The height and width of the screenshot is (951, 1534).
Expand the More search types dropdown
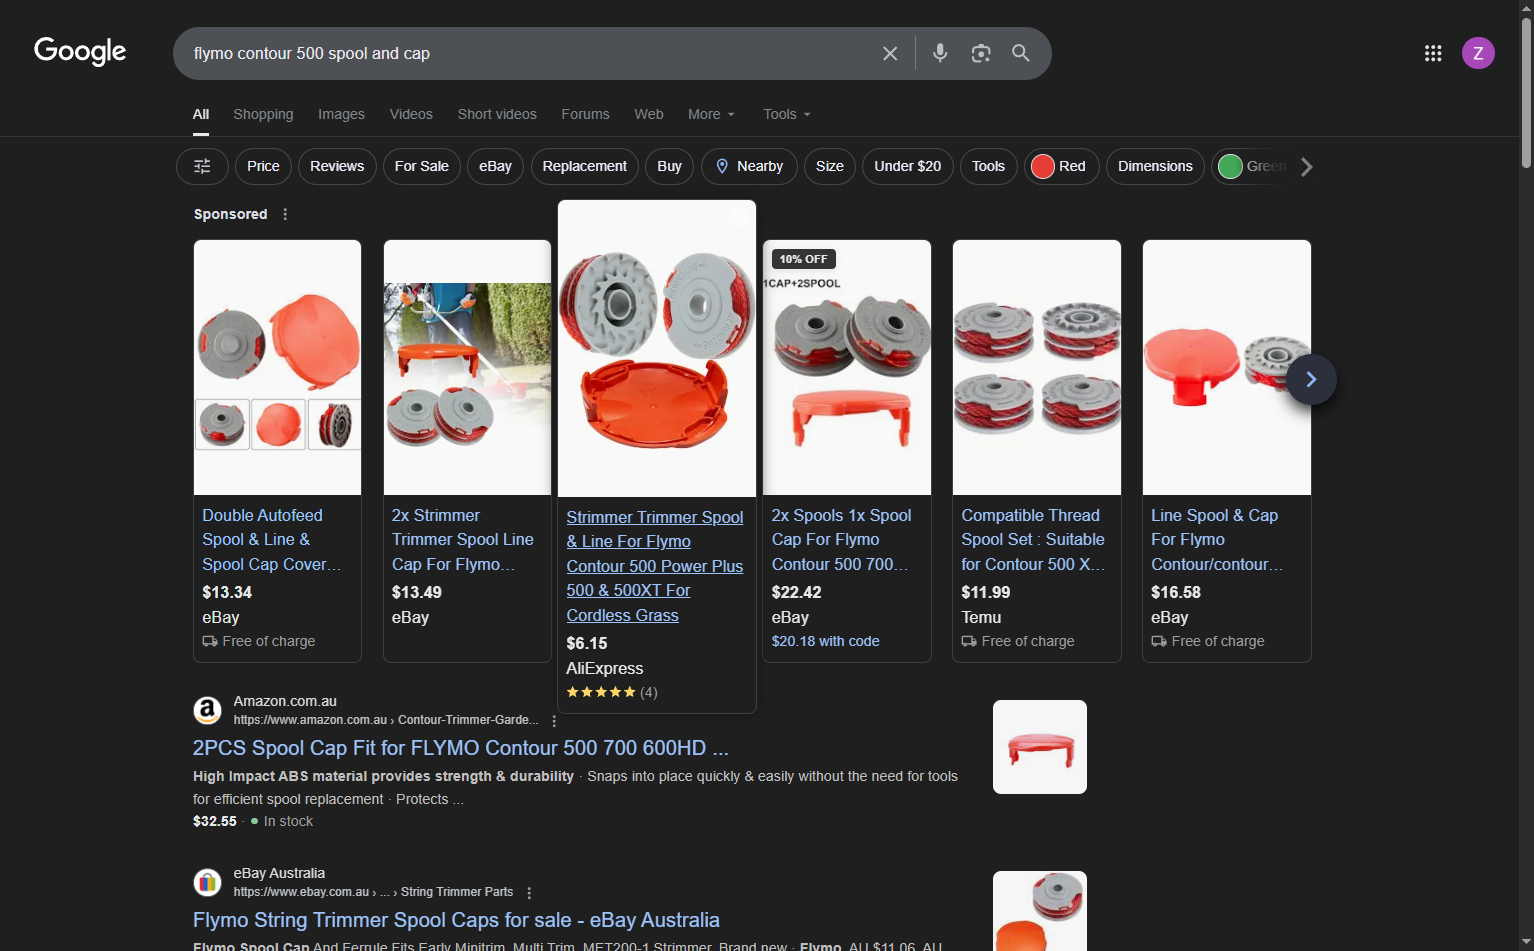click(711, 114)
